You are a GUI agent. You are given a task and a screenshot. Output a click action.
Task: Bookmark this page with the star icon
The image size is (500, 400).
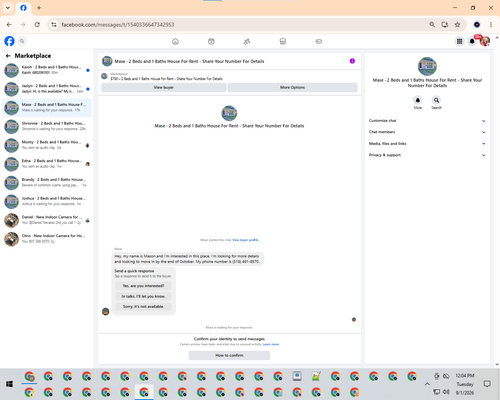point(457,25)
